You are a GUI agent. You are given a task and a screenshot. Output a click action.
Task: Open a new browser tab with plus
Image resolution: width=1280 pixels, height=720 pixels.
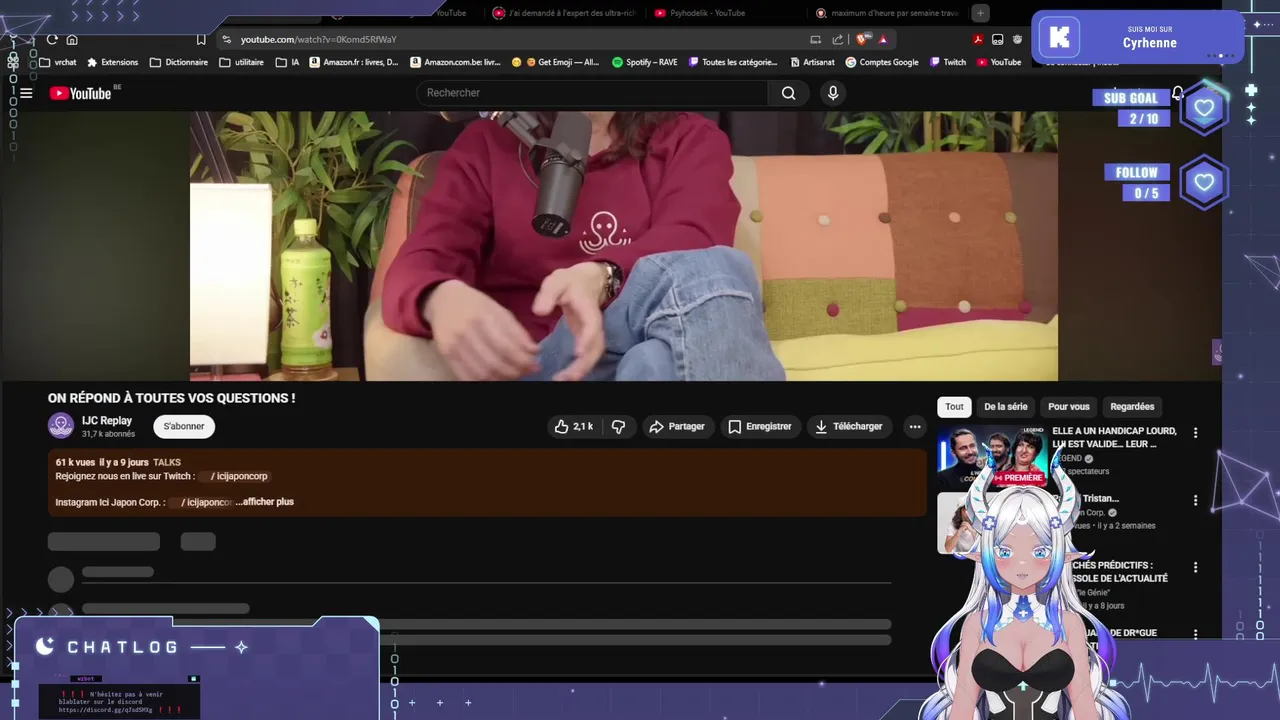pos(981,13)
